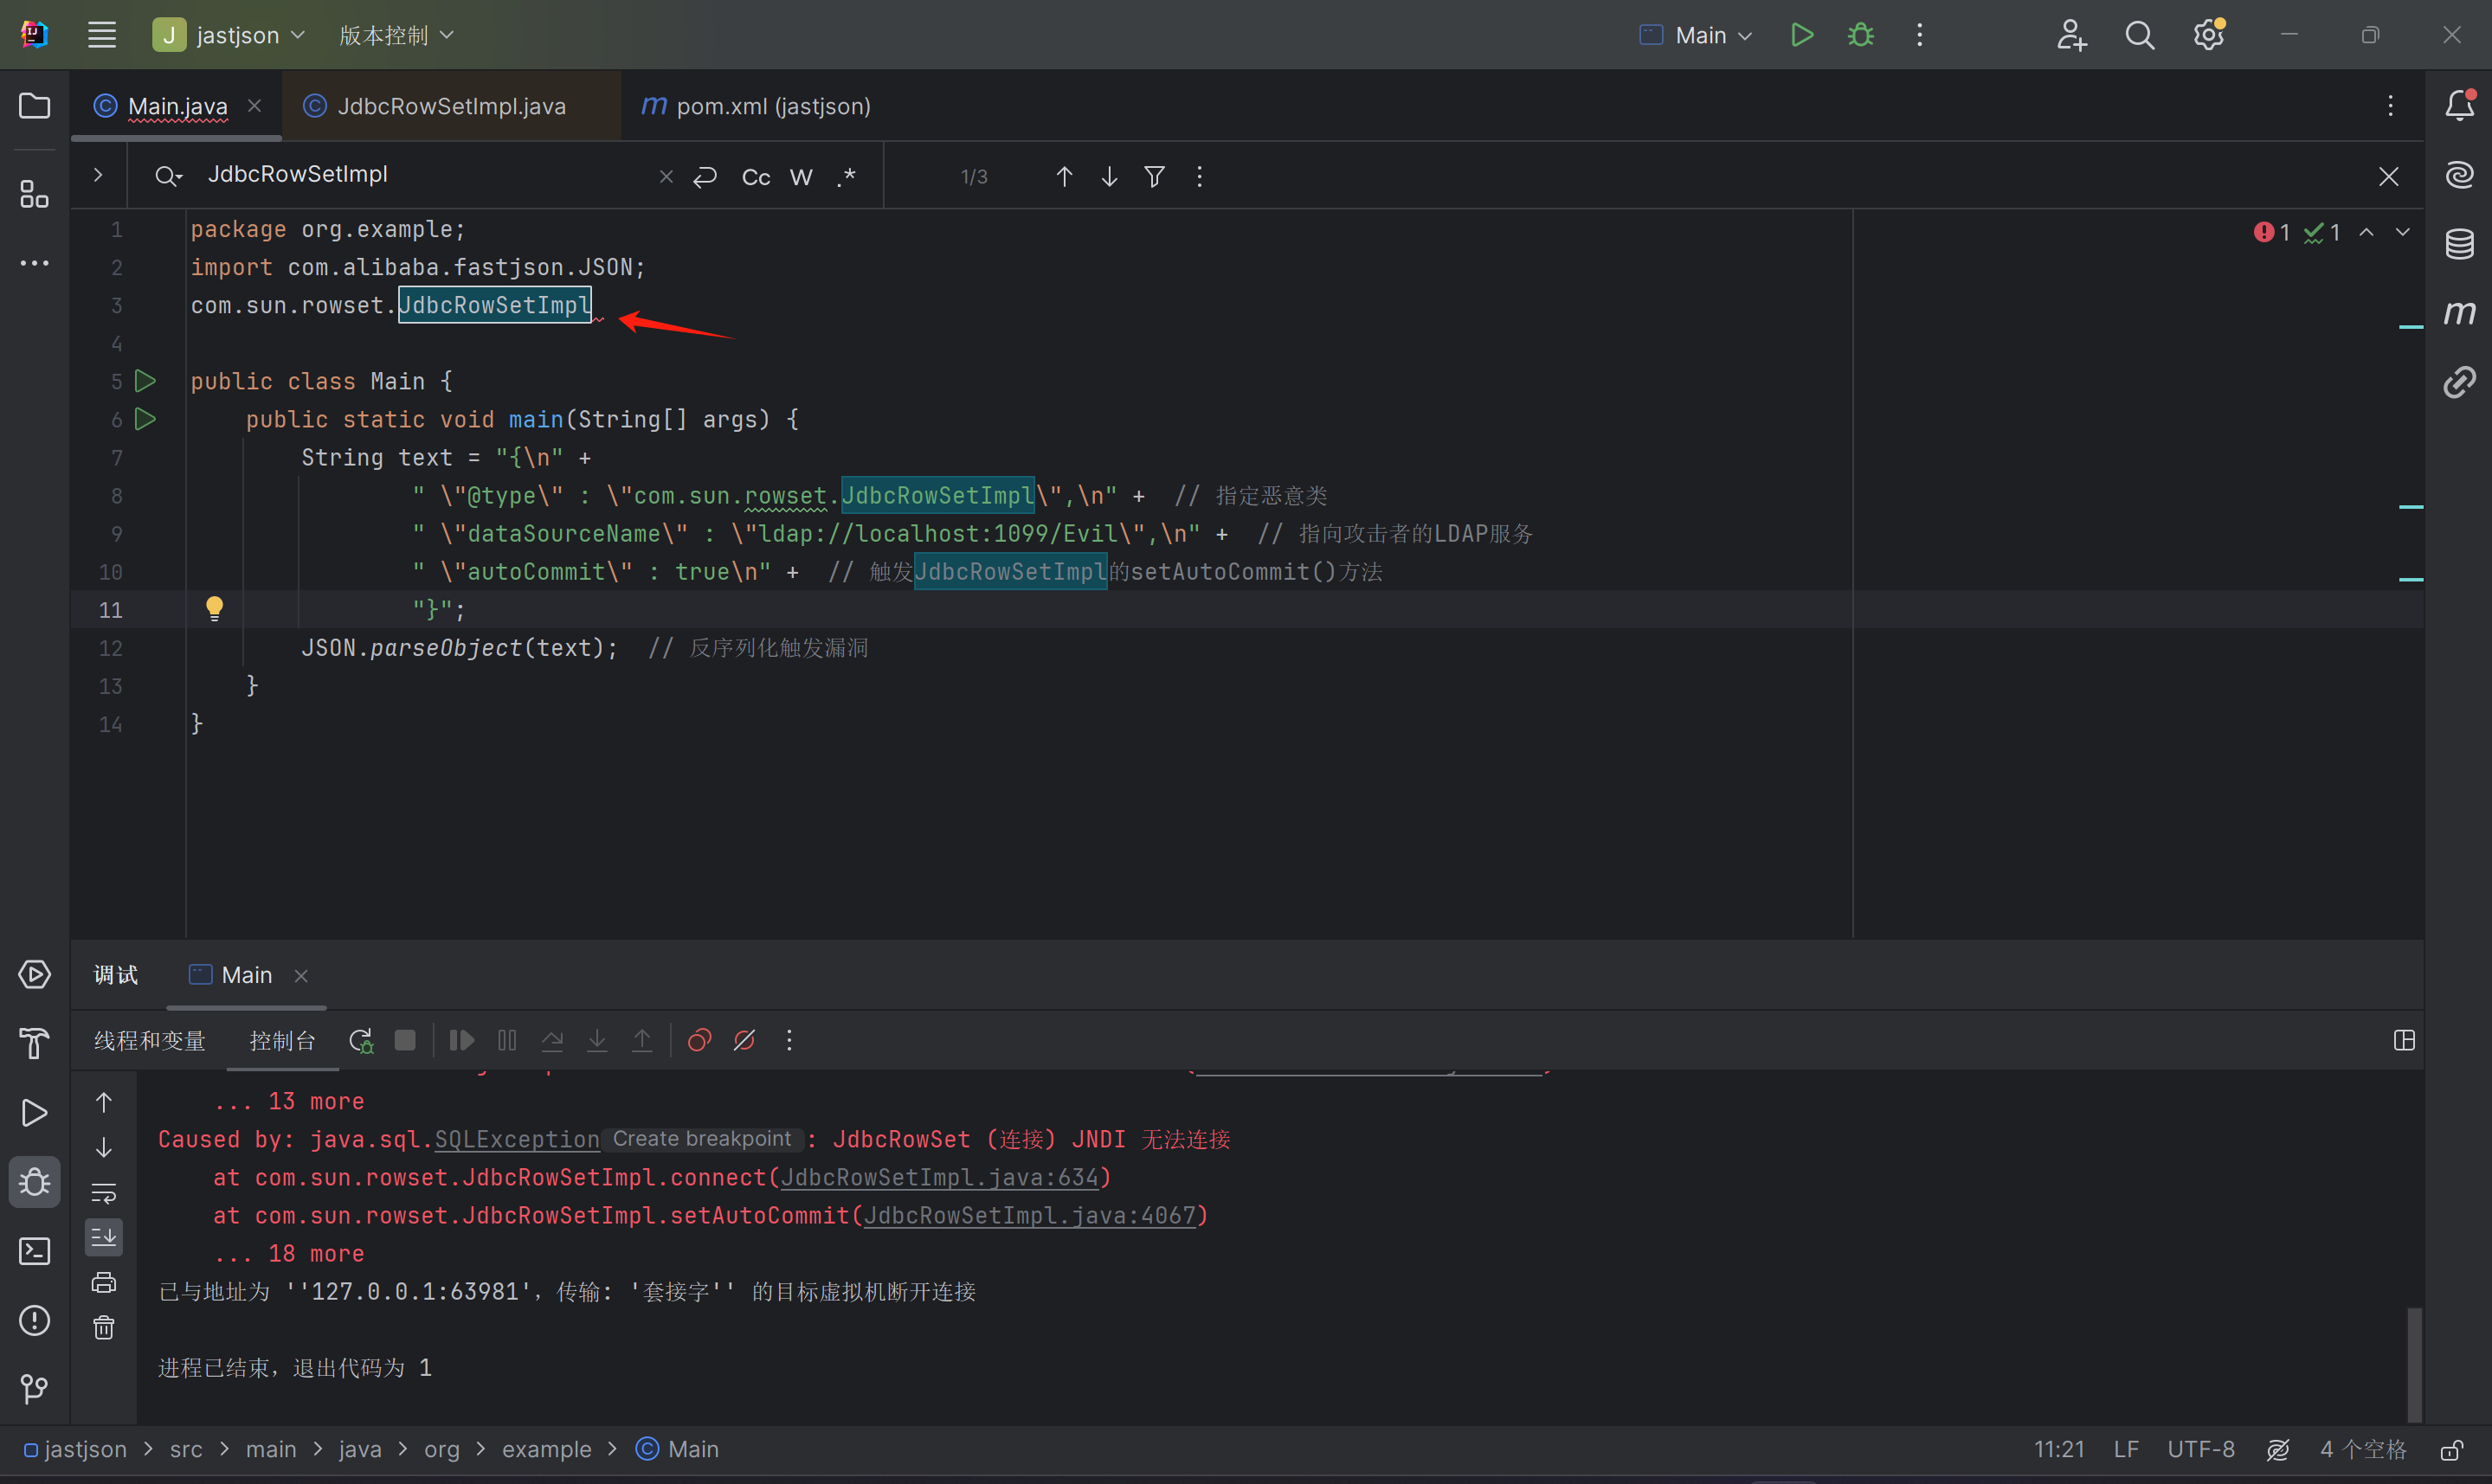Toggle match case (Cc) in search
This screenshot has height=1484, width=2492.
pyautogui.click(x=756, y=177)
